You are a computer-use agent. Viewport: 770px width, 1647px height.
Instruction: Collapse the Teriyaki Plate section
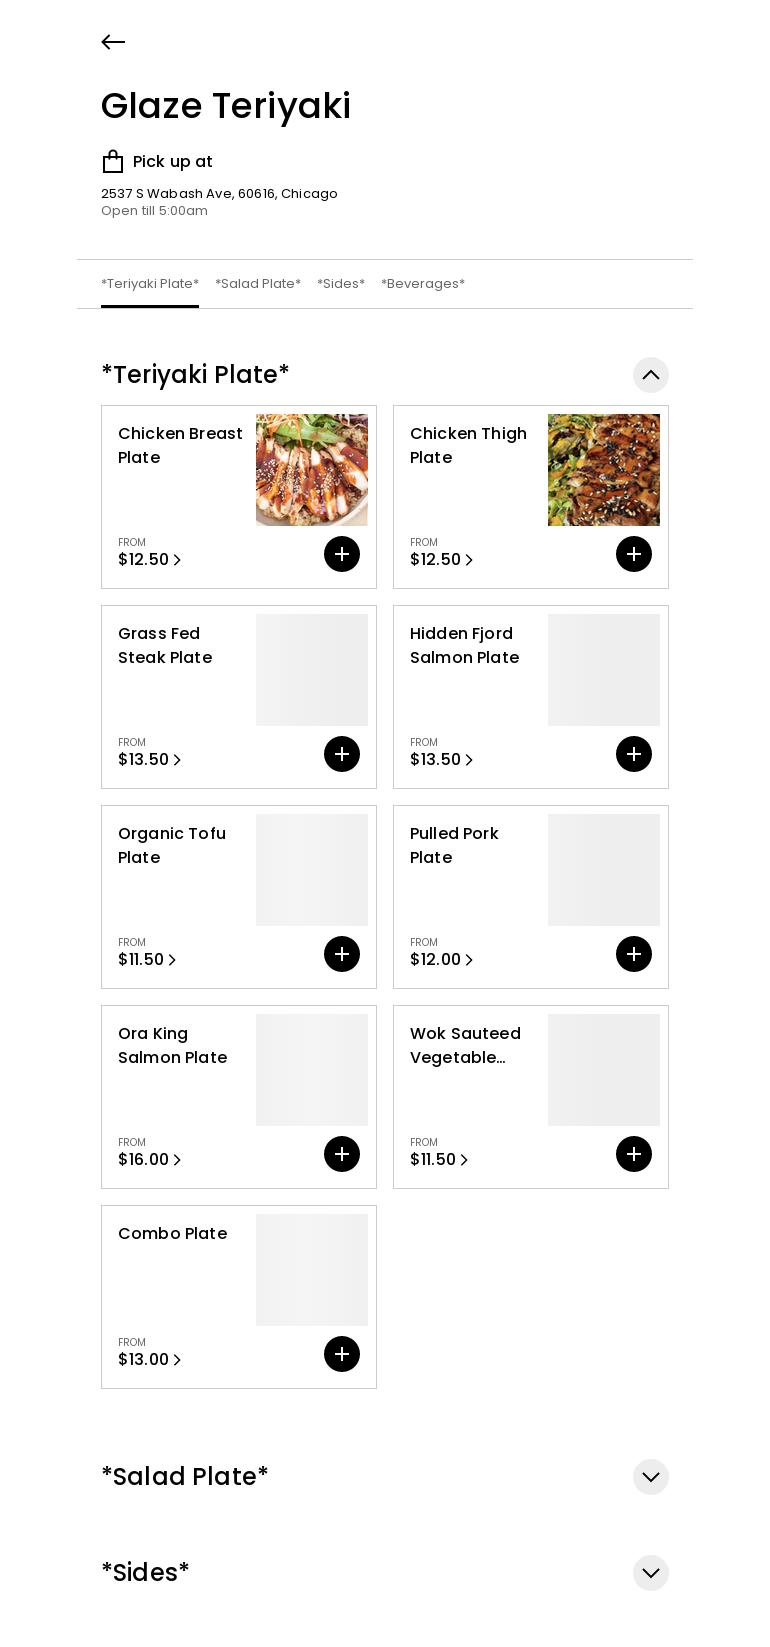tap(651, 375)
